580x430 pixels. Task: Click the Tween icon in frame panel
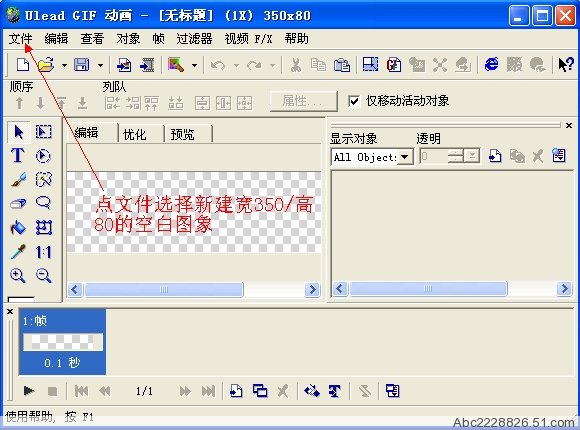coord(312,390)
